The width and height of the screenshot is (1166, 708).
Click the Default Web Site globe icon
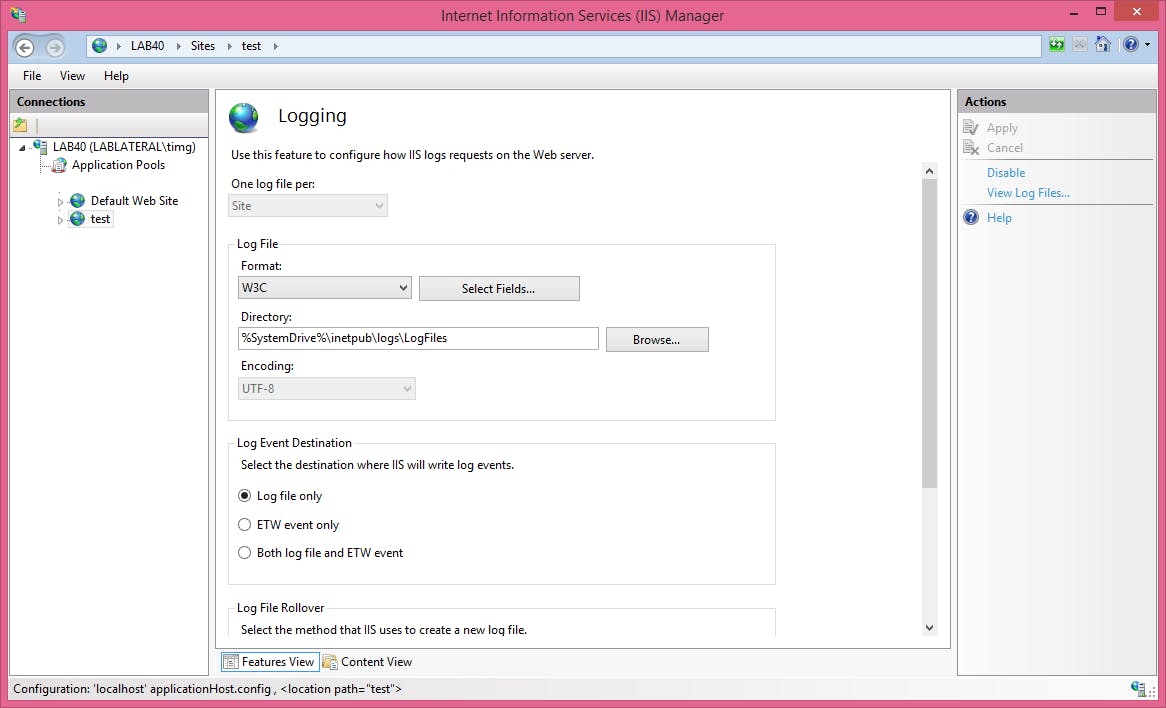point(77,201)
